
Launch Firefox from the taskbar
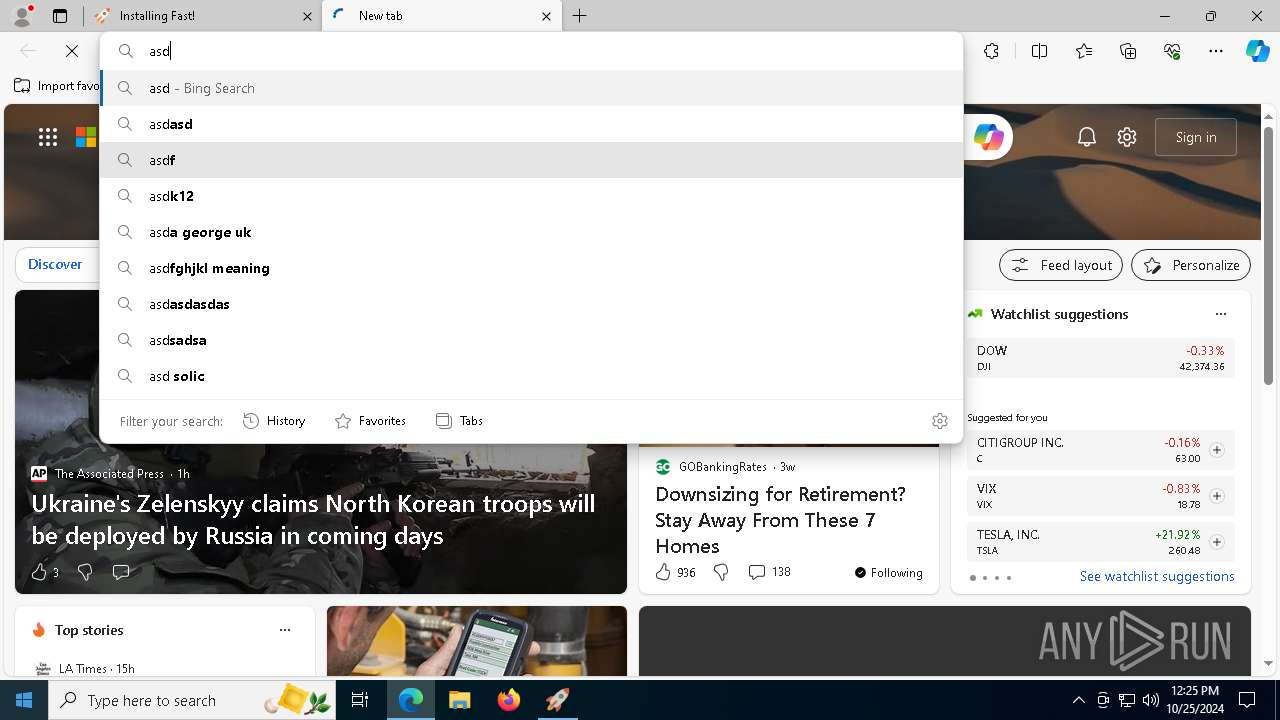tap(508, 700)
